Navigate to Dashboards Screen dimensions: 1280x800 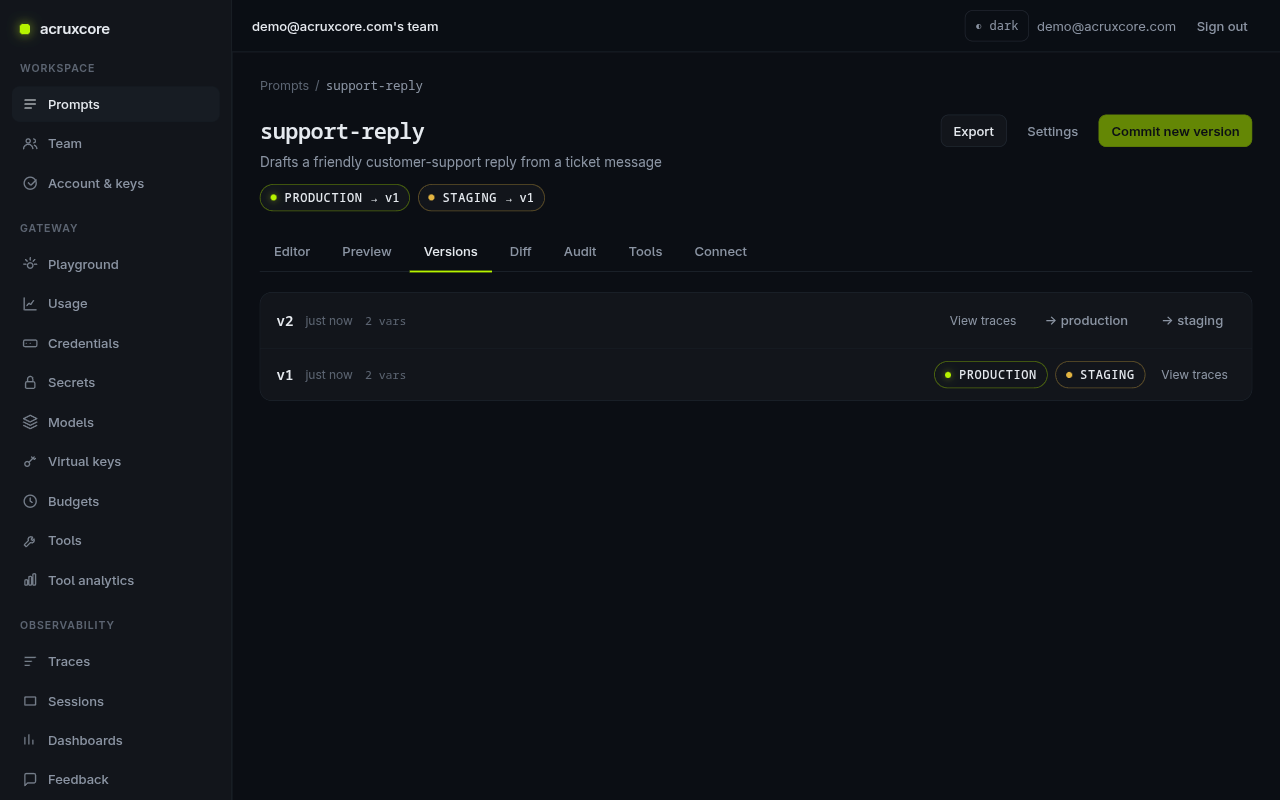click(x=116, y=740)
